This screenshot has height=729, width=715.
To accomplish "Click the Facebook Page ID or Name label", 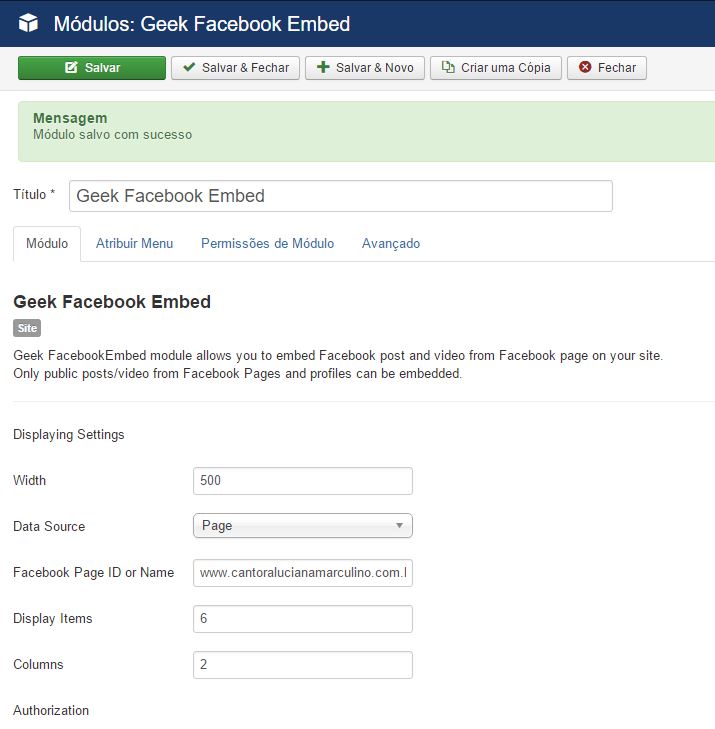I will [x=93, y=573].
